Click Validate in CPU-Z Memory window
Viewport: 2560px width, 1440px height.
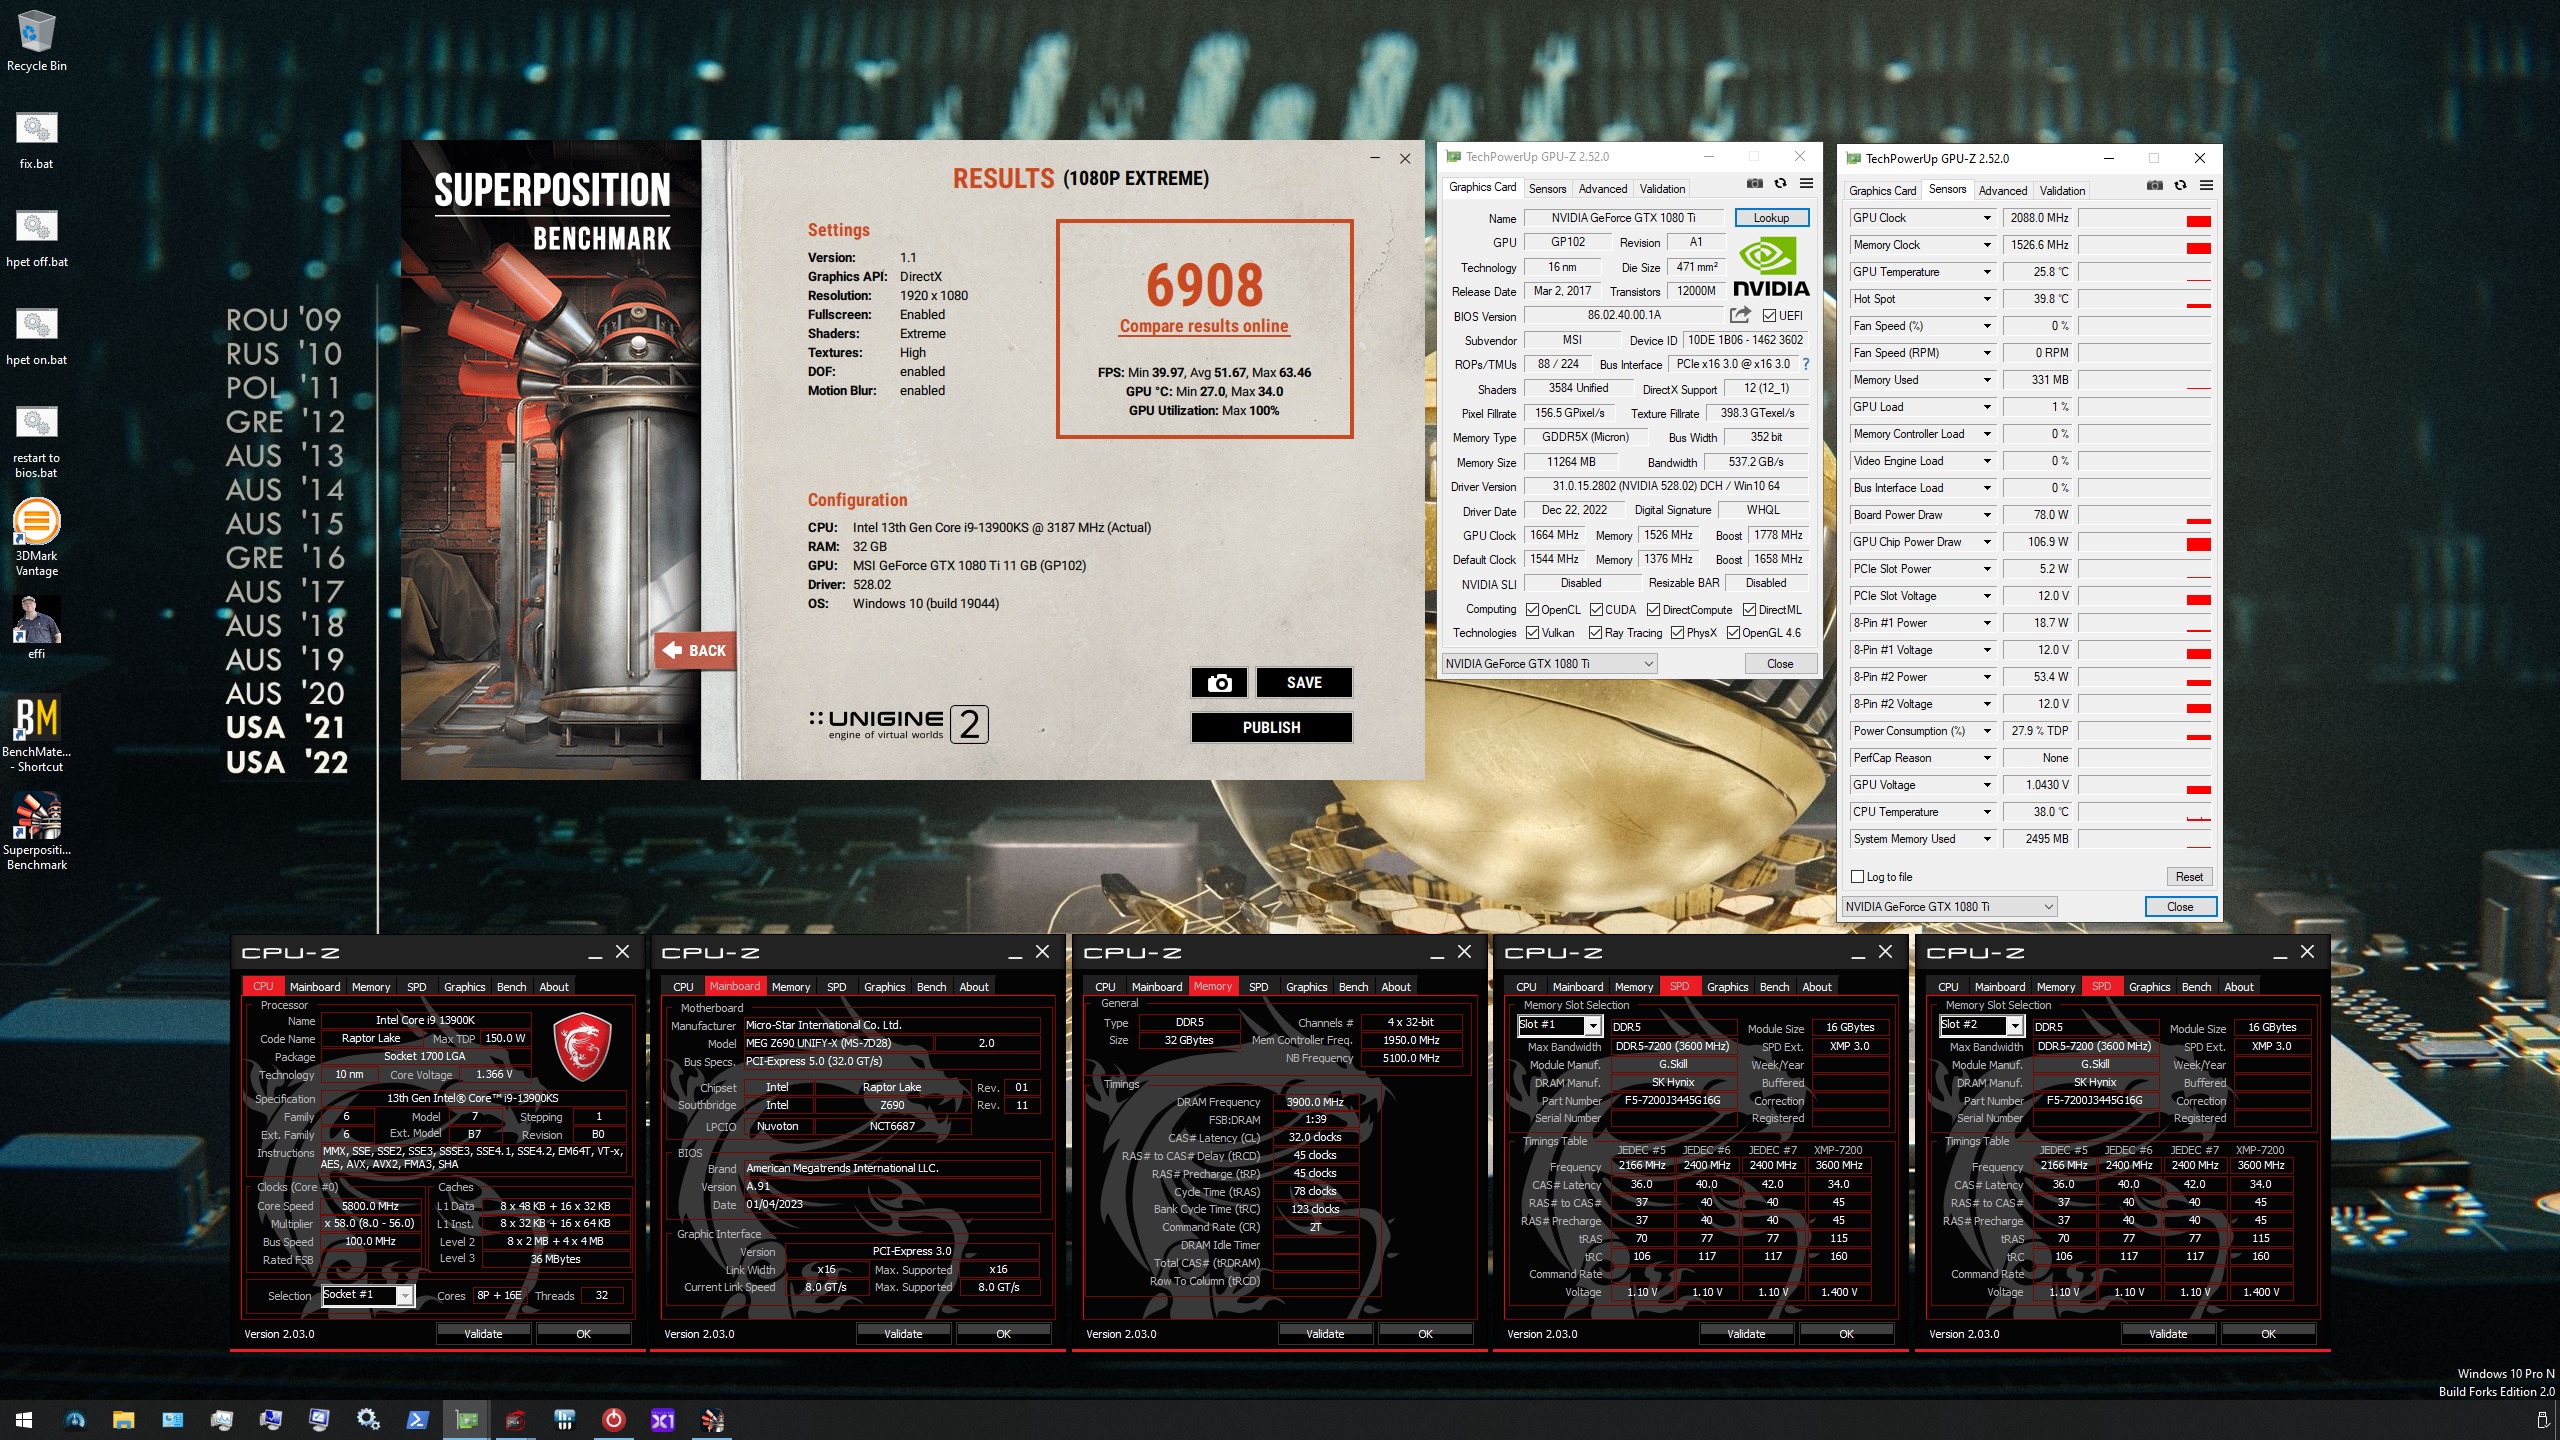[1325, 1334]
